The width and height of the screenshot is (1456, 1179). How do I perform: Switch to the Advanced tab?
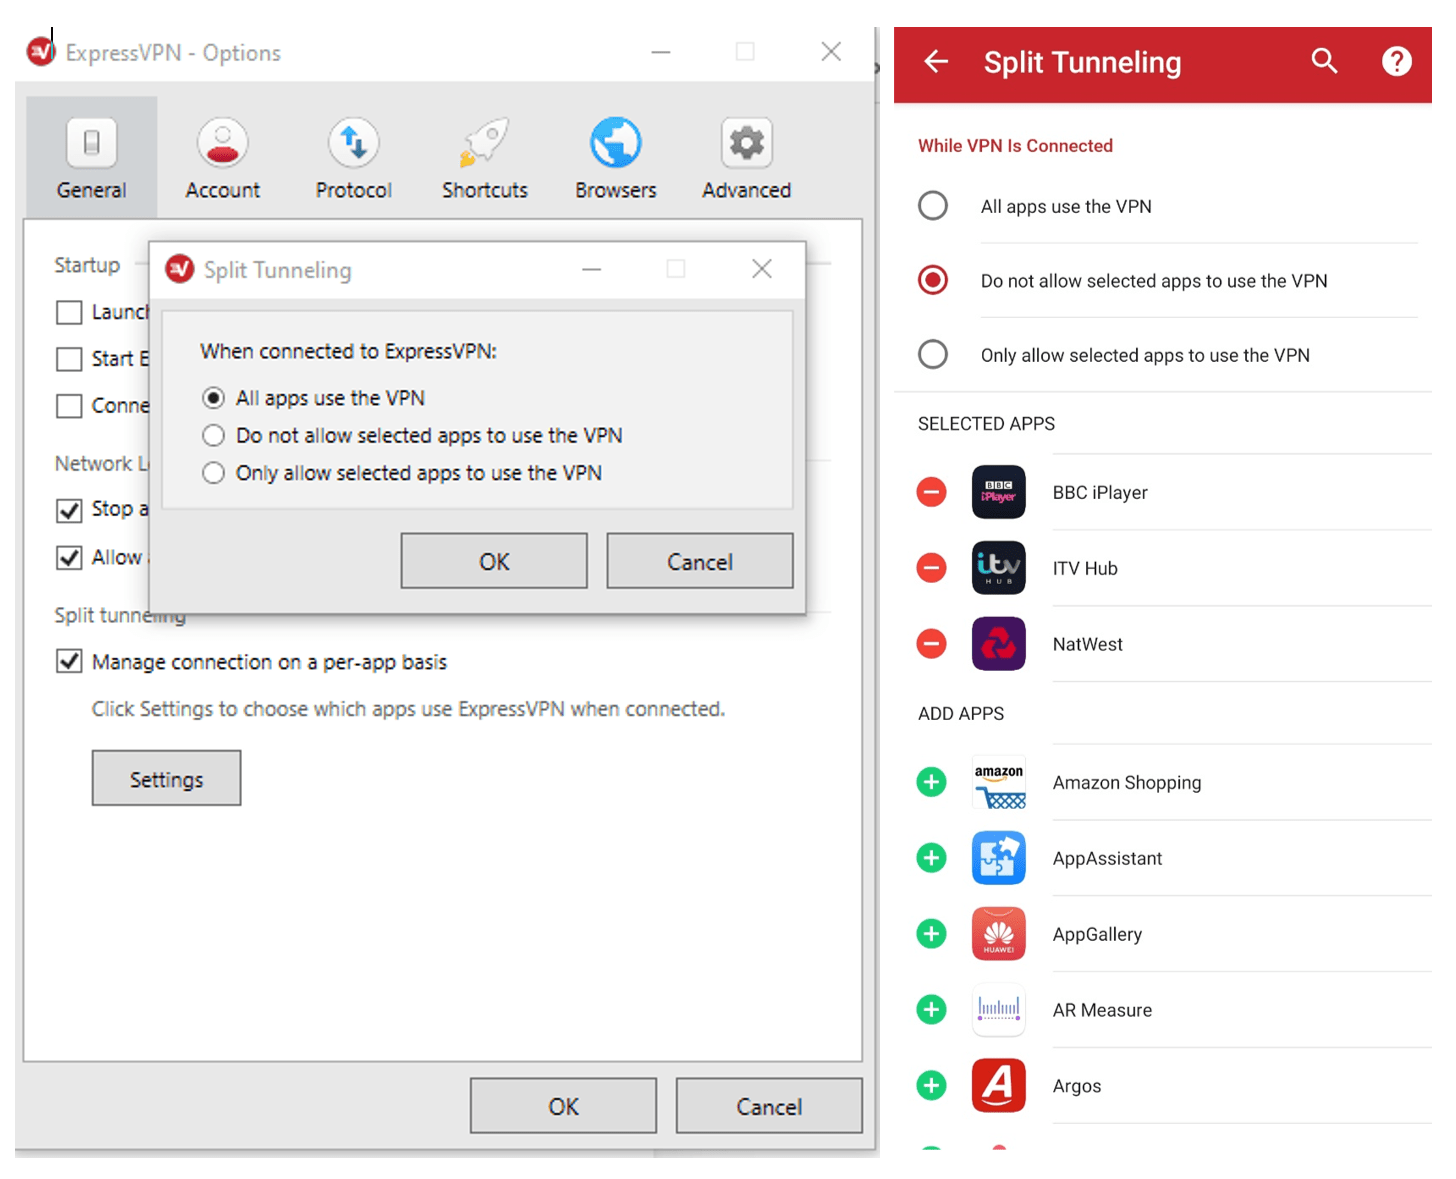pos(746,158)
